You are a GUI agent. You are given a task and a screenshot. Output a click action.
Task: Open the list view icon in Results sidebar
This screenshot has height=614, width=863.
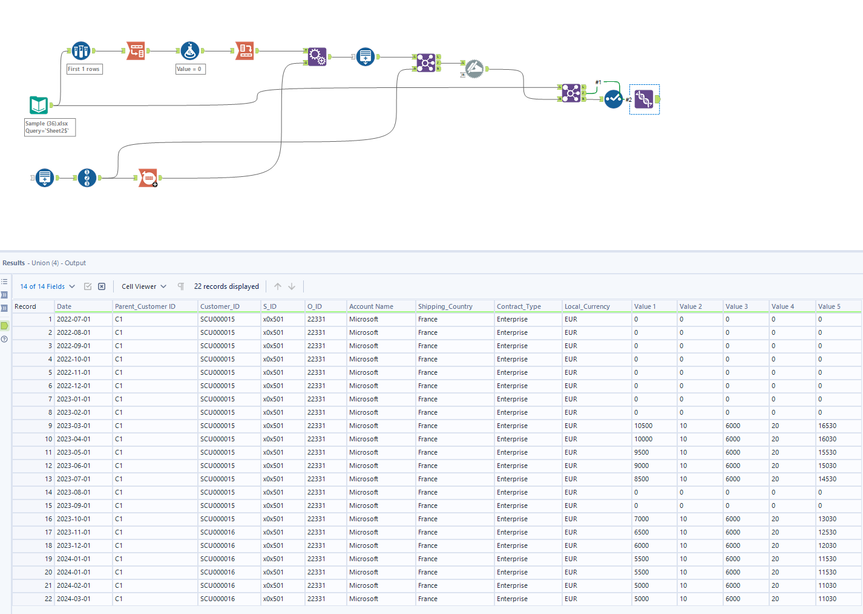click(x=4, y=281)
